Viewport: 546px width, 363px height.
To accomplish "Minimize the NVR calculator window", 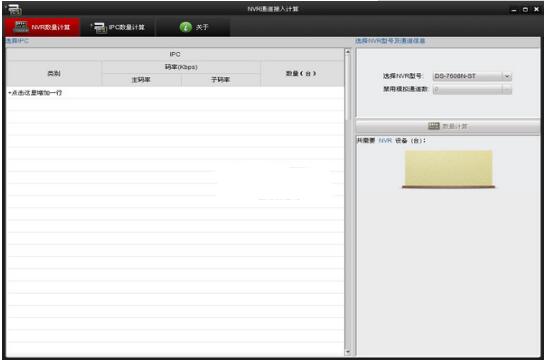I will pyautogui.click(x=514, y=10).
